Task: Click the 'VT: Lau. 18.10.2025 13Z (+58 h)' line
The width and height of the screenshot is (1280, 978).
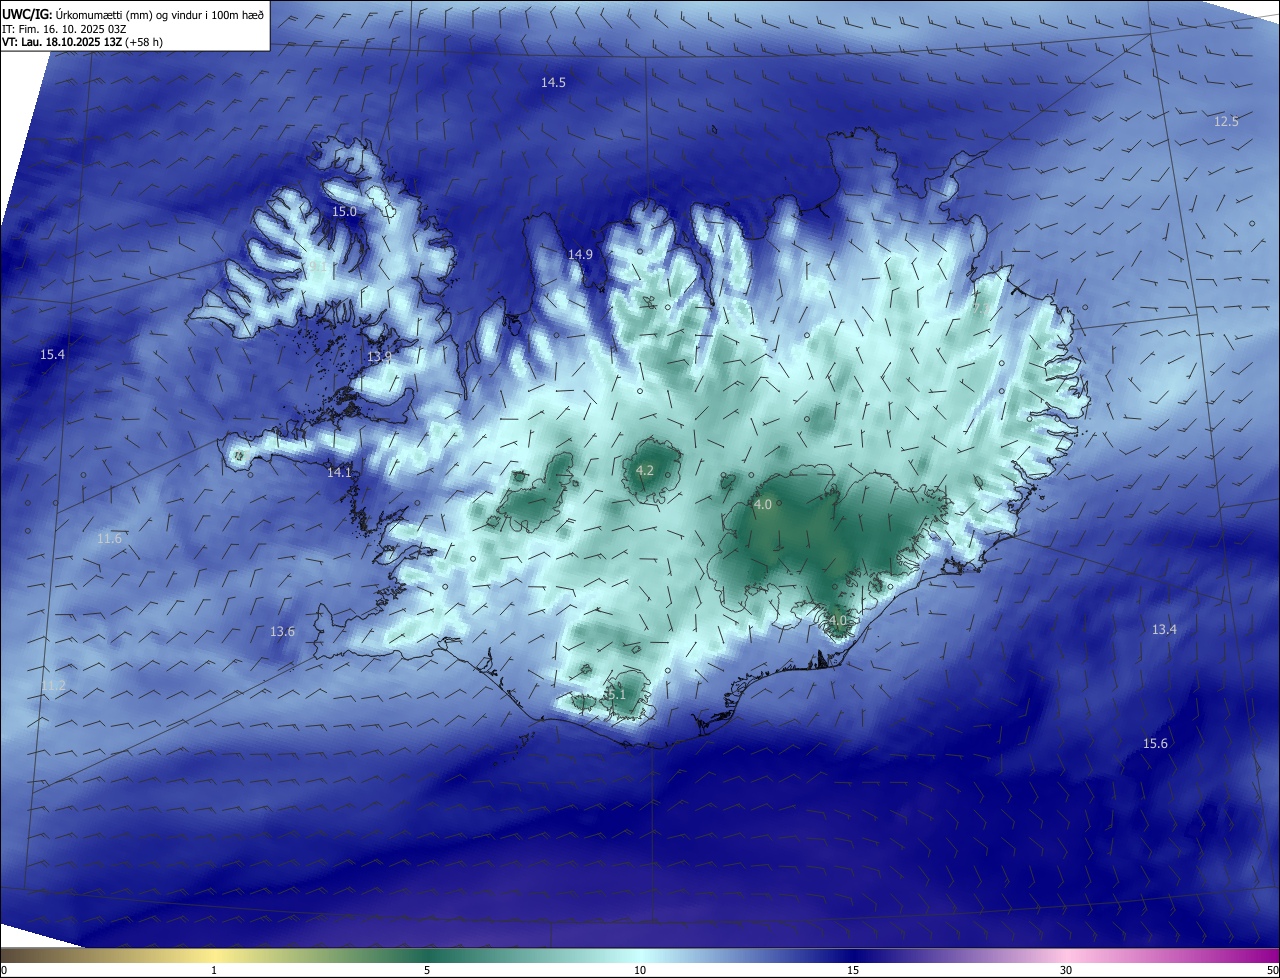Action: [x=83, y=42]
